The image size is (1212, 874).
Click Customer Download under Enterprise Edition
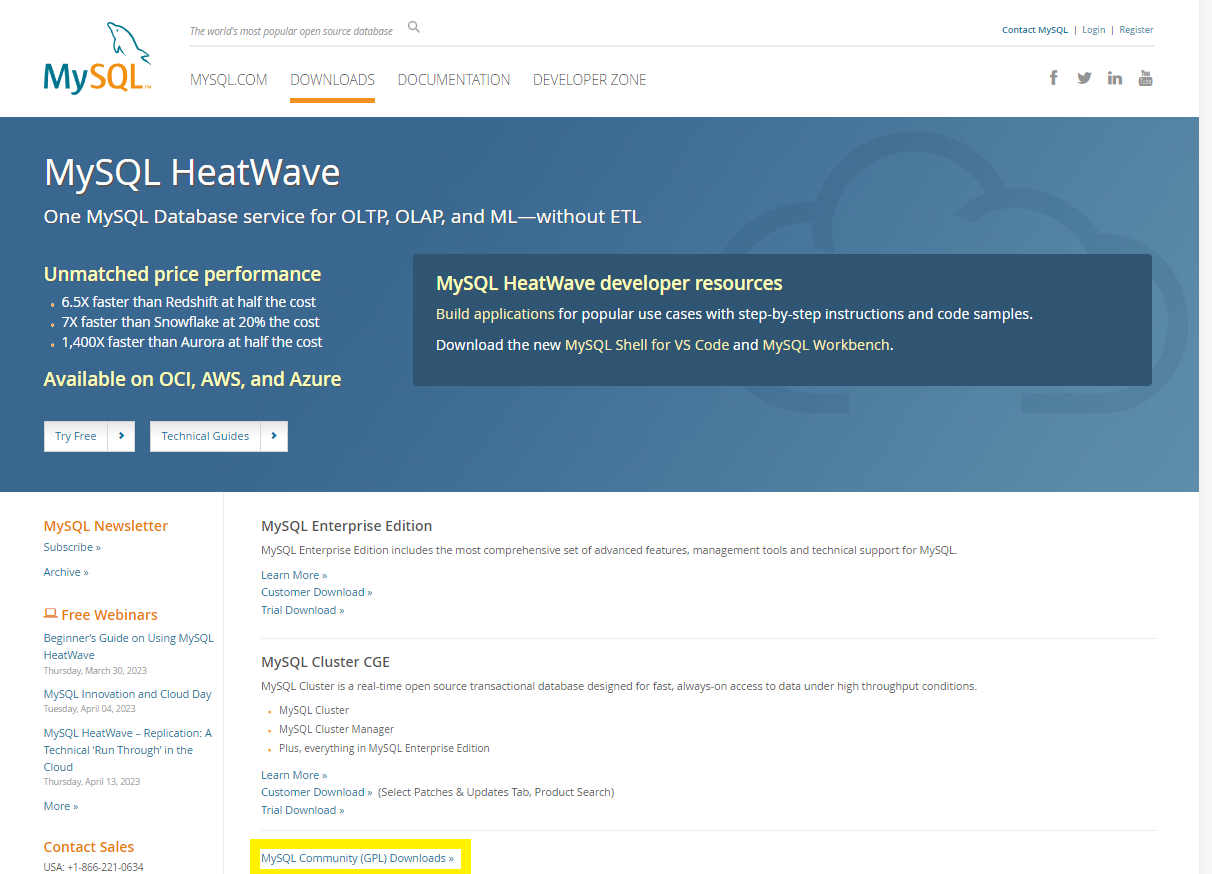pyautogui.click(x=316, y=592)
